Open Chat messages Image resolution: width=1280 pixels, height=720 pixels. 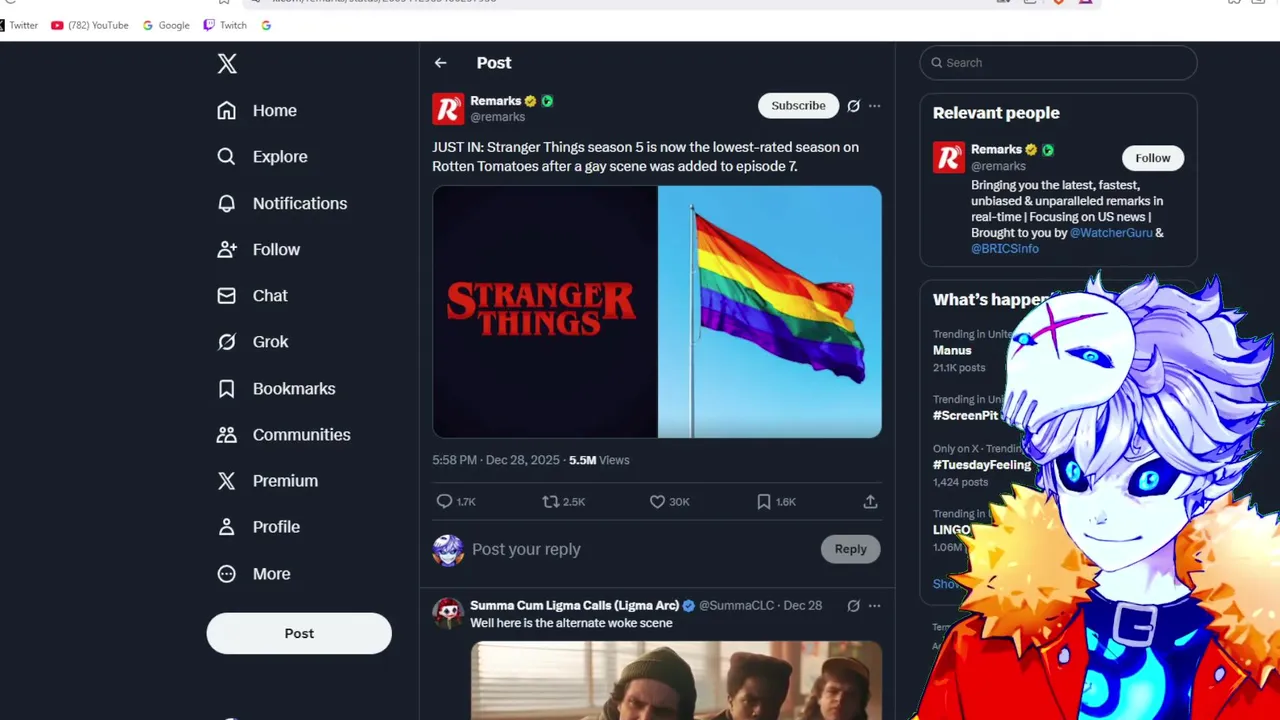click(252, 296)
